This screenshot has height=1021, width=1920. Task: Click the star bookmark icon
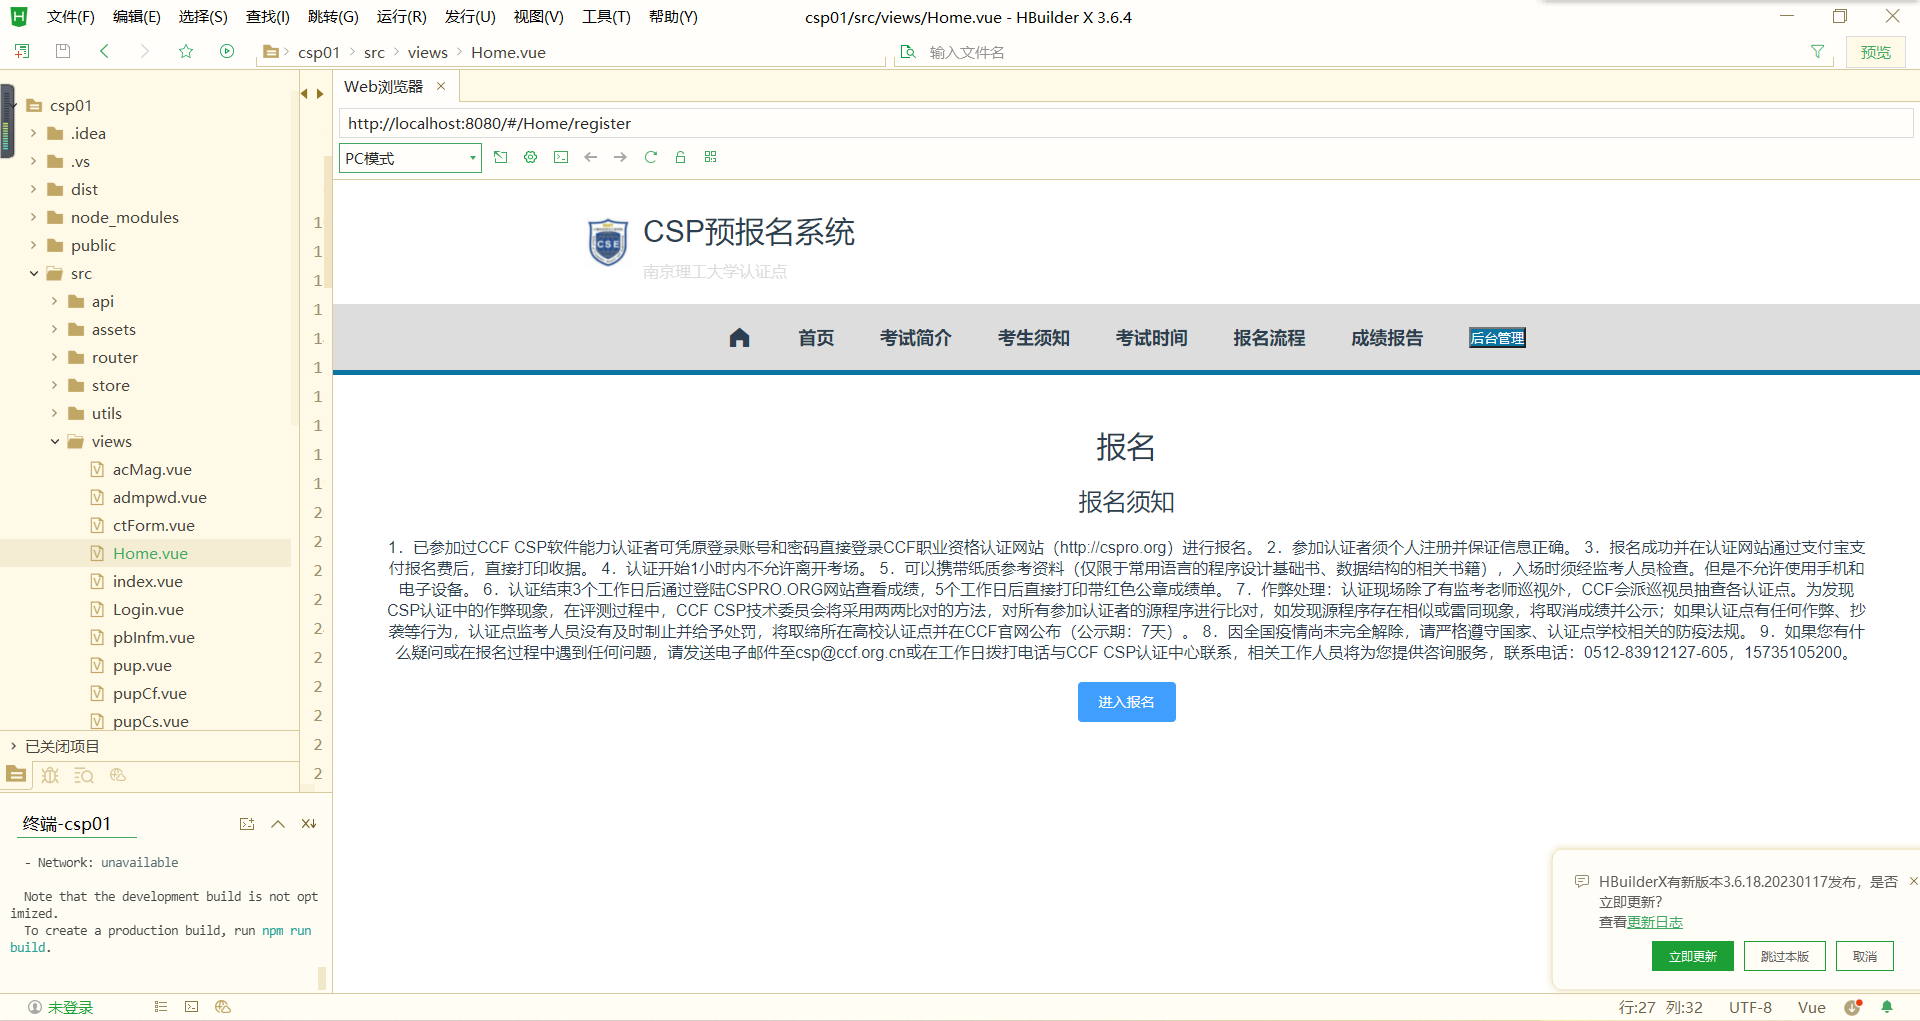click(186, 51)
